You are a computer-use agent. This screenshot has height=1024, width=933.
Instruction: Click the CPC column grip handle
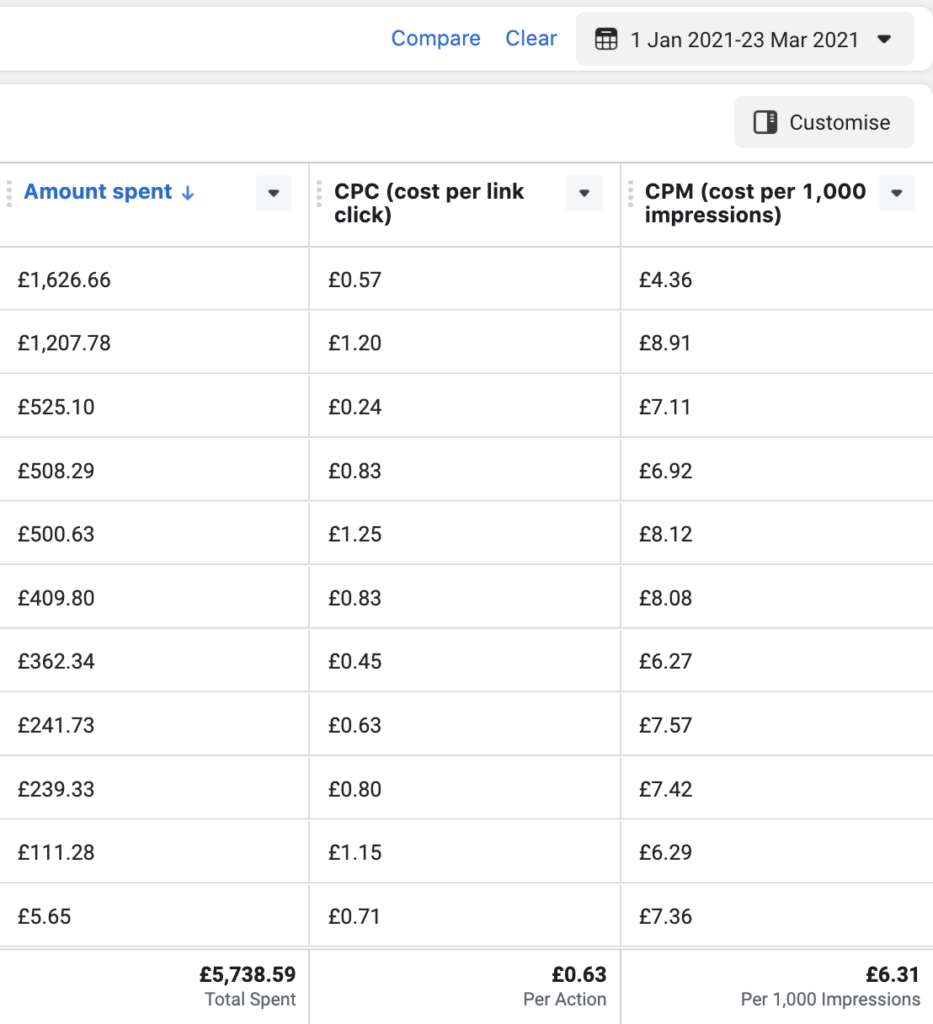click(x=319, y=192)
